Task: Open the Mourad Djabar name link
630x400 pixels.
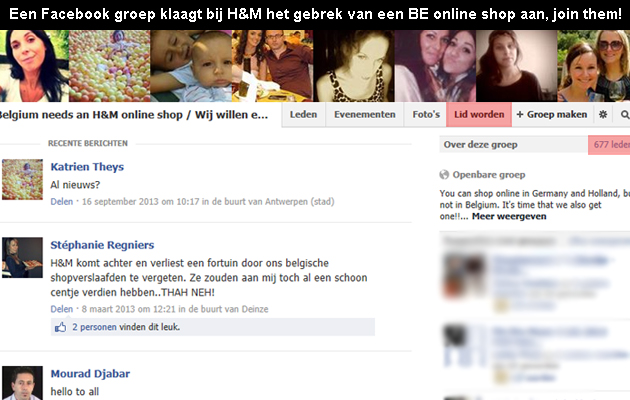Action: [x=90, y=374]
